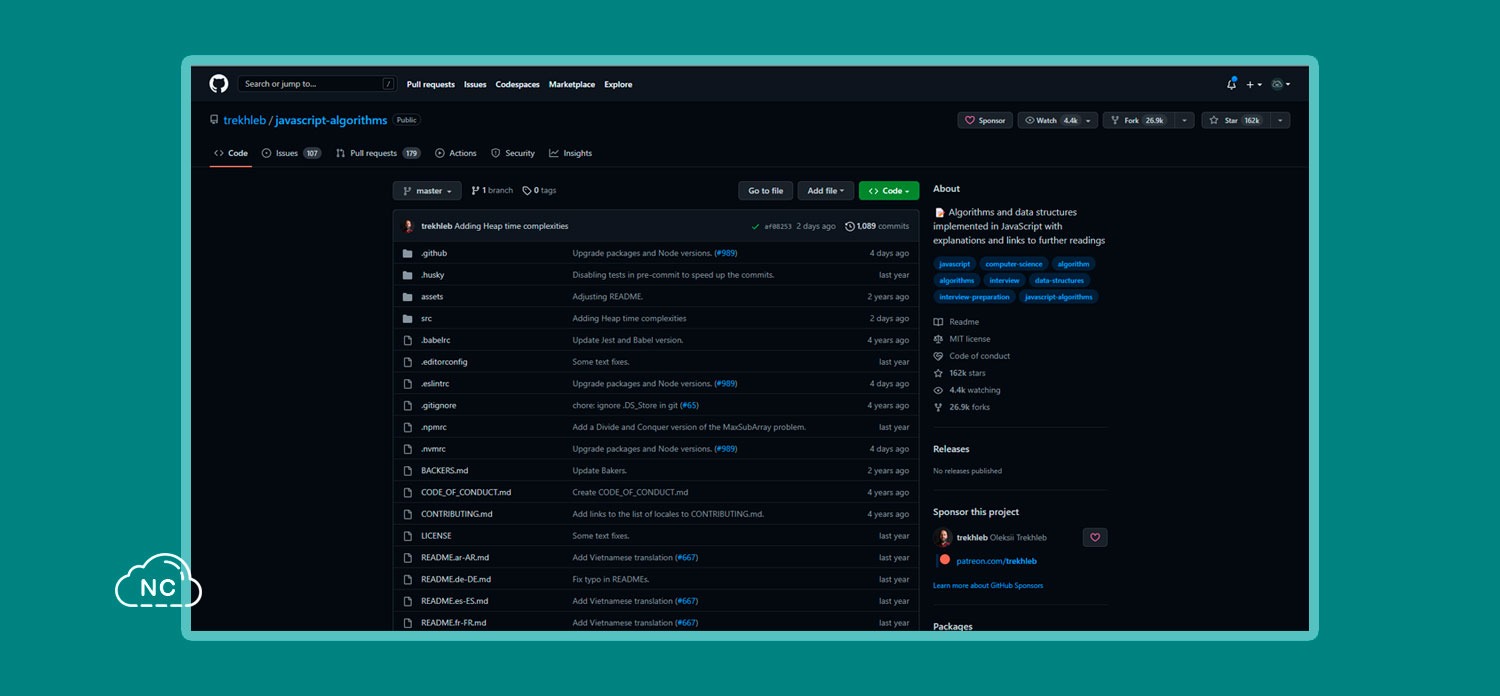Open the CODE_OF_CONDUCT.md file

(466, 493)
